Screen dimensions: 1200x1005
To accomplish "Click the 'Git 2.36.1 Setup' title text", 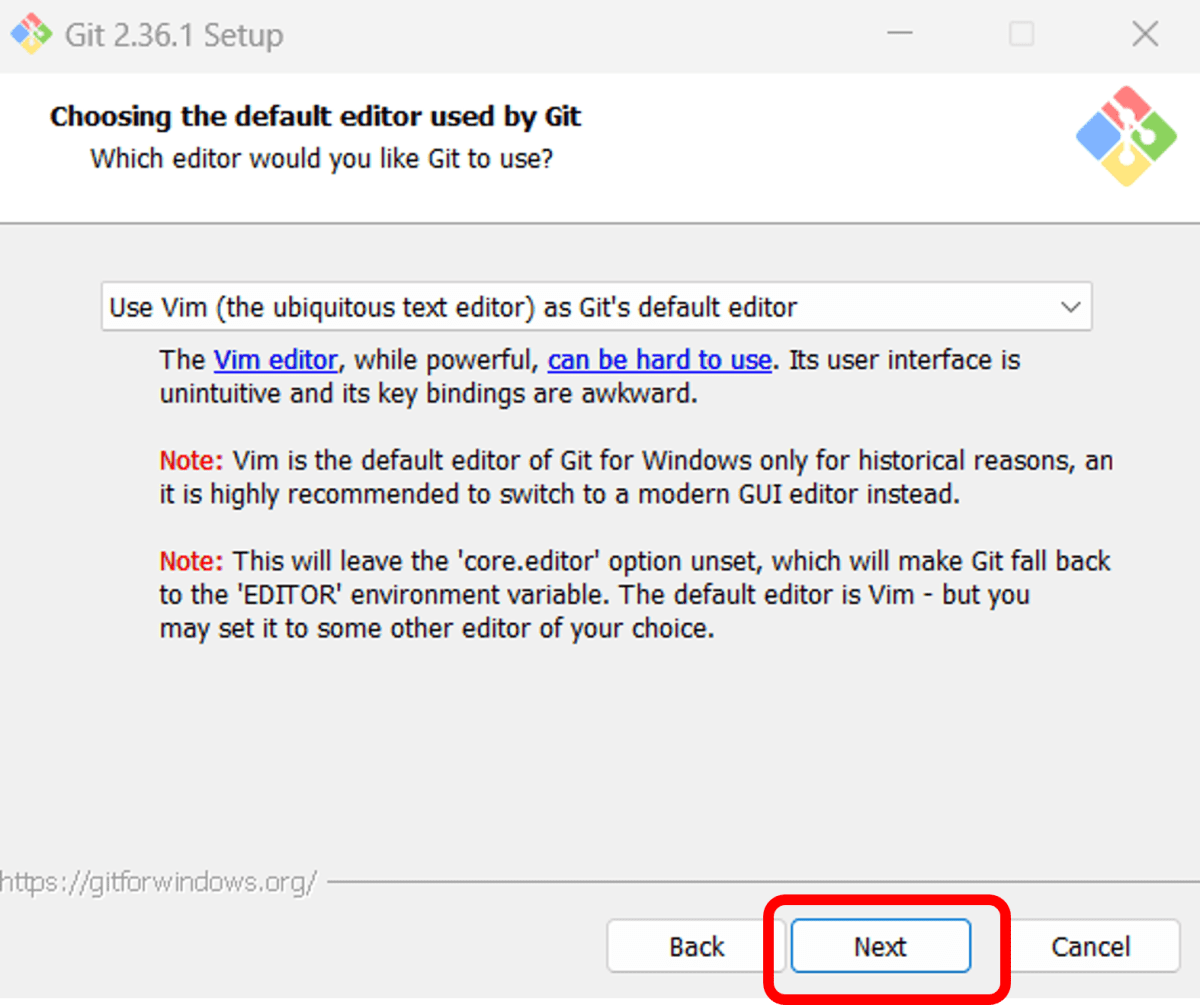I will pyautogui.click(x=174, y=35).
